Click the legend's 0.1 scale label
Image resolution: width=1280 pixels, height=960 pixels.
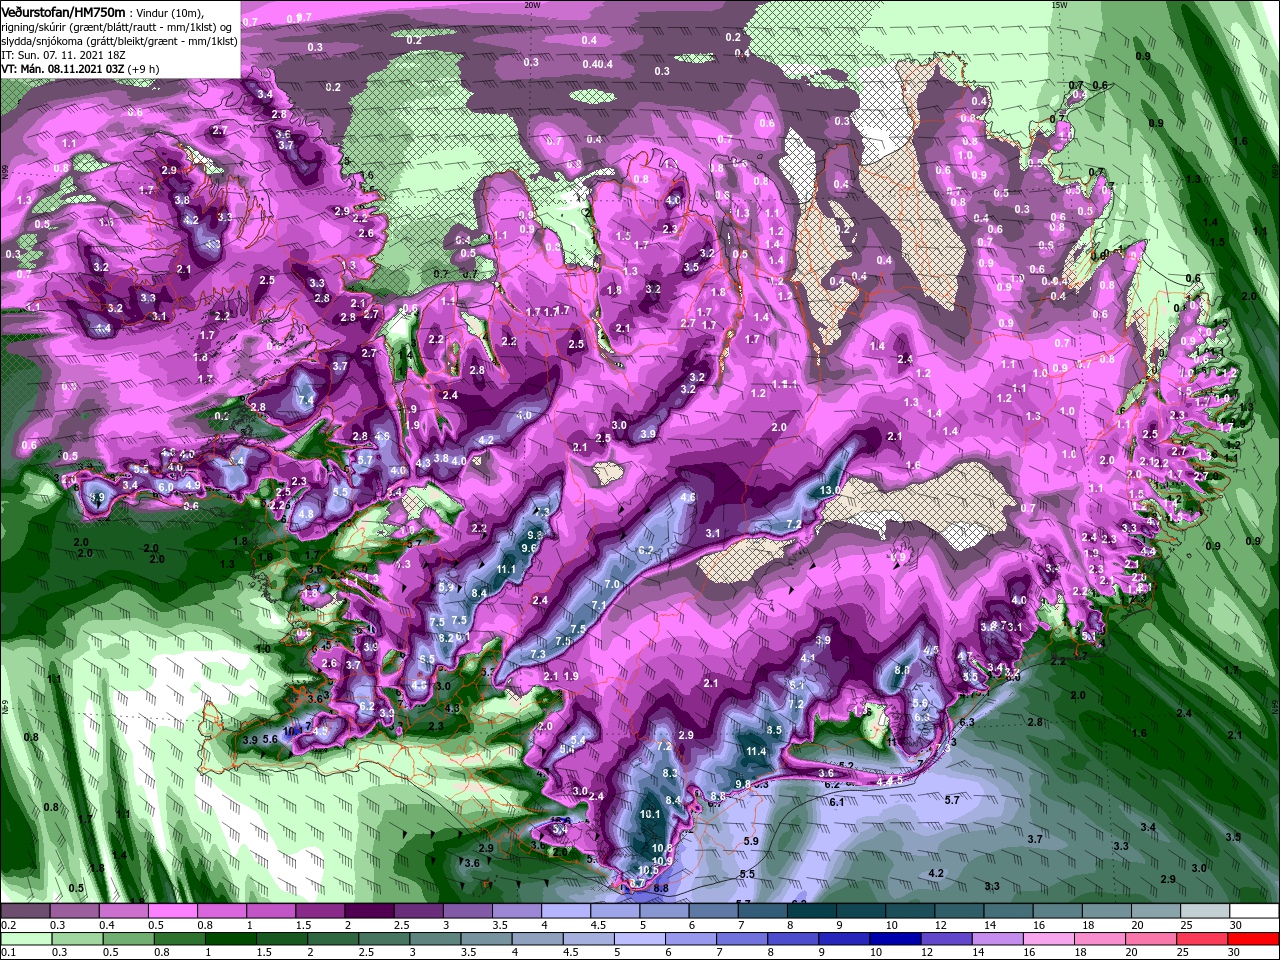tap(8, 953)
